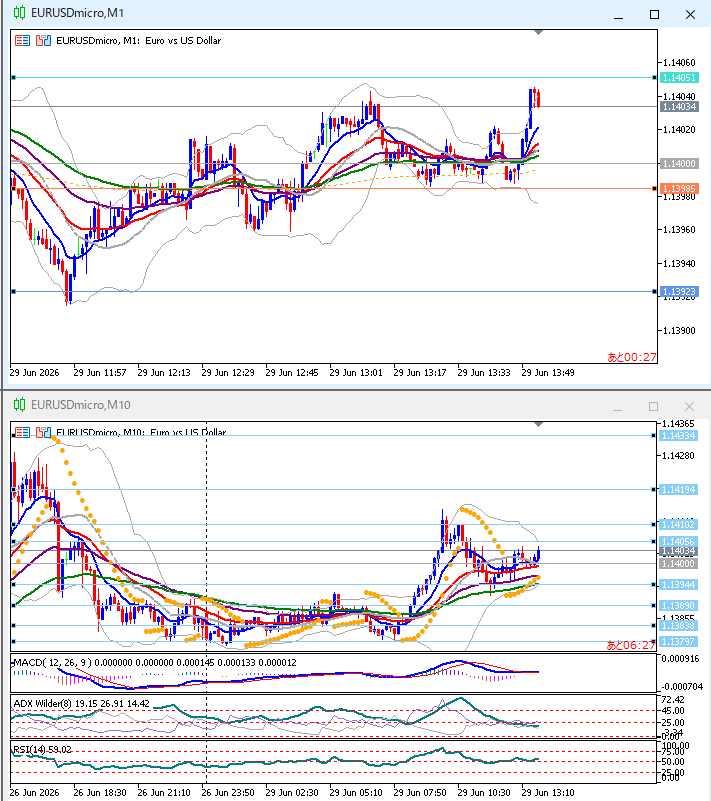Select the 1.14334 price label in M10

coord(679,436)
